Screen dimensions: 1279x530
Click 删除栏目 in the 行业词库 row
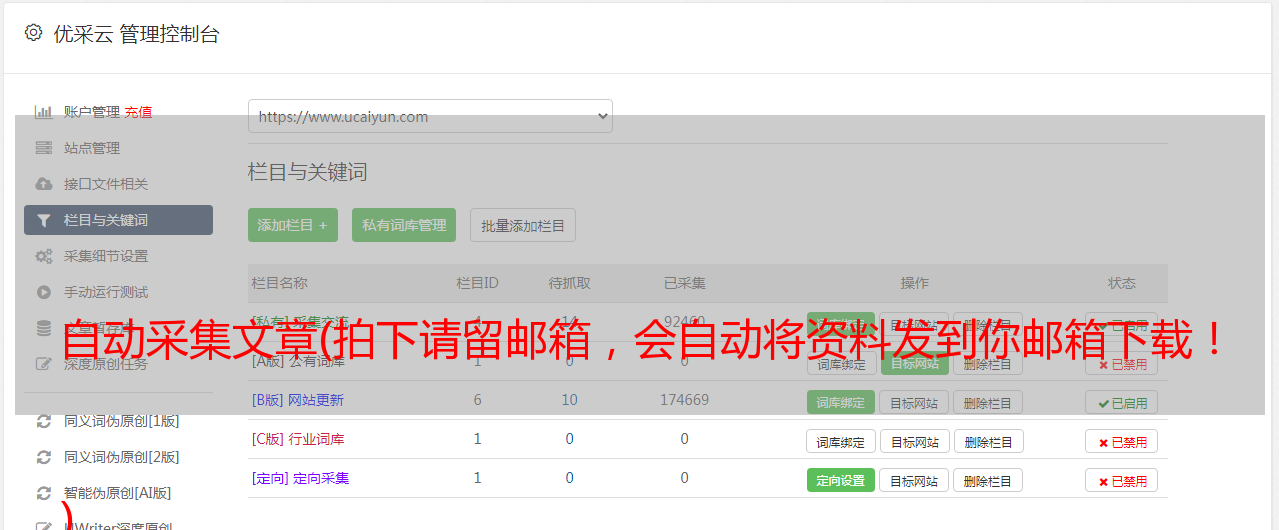(988, 441)
